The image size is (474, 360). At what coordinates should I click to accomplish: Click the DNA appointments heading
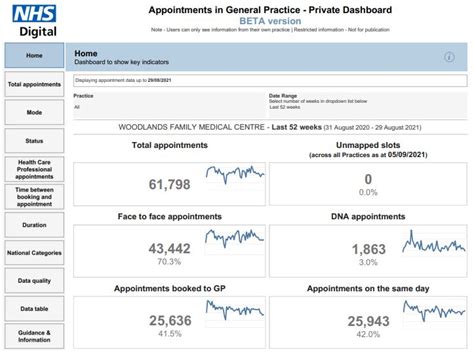368,216
